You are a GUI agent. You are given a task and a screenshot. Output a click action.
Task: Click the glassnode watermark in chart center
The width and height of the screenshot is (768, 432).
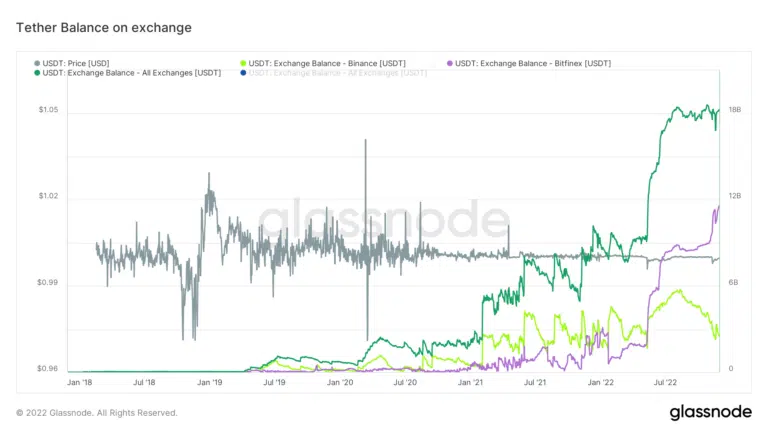pyautogui.click(x=384, y=221)
